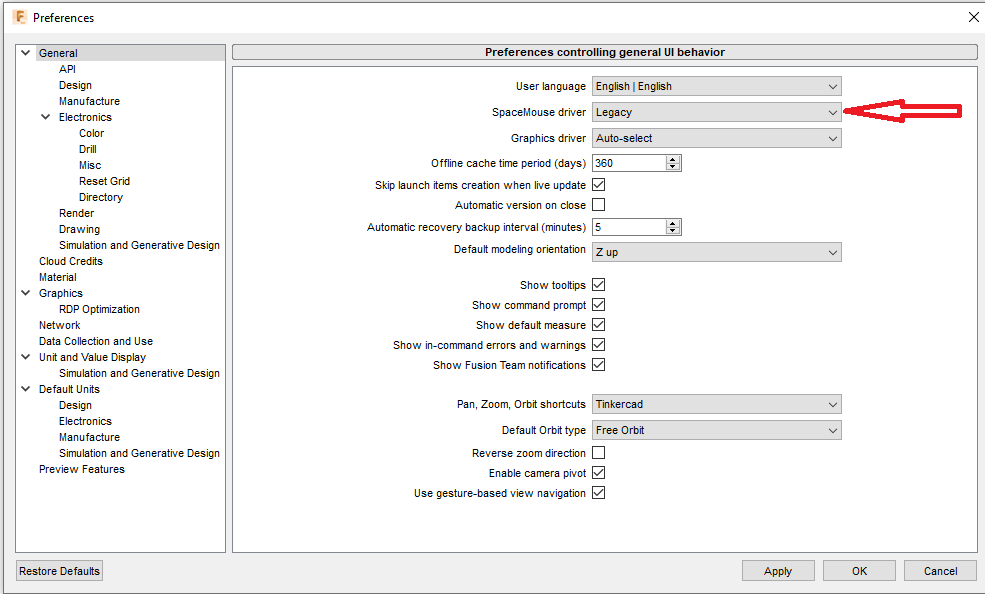Viewport: 985px width, 594px height.
Task: Select Cloud Credits in preferences tree
Action: tap(70, 261)
